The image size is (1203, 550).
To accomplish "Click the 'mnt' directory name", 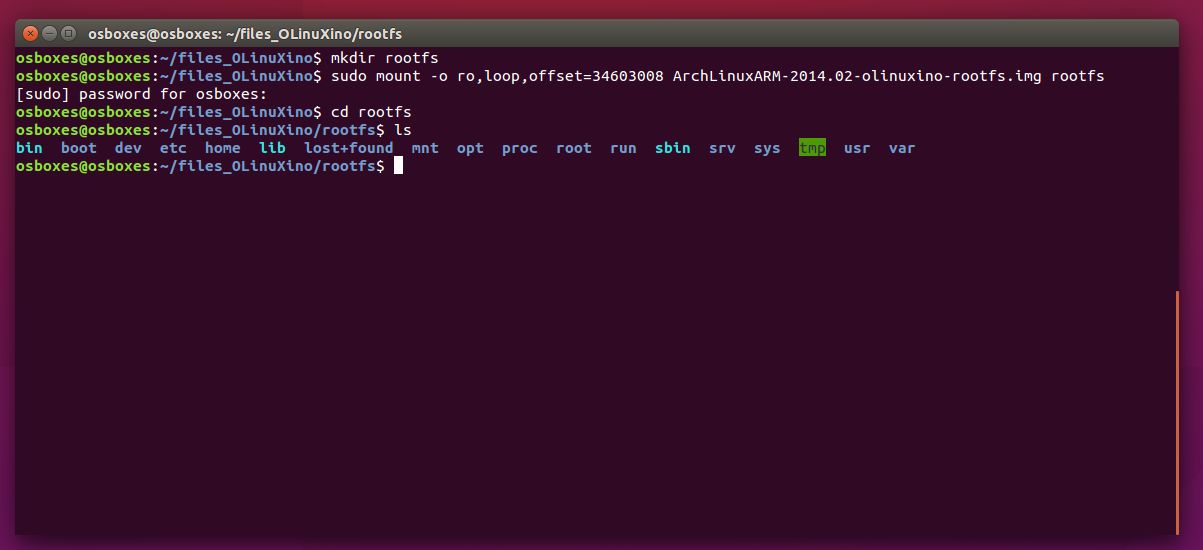I will point(425,148).
